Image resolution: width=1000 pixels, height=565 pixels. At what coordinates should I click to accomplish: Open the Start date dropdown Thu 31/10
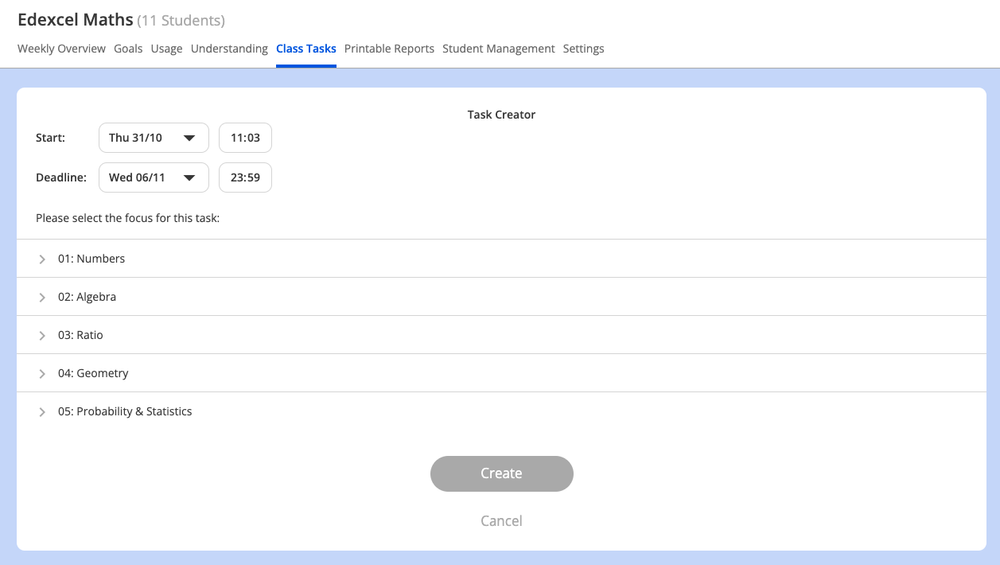tap(154, 138)
